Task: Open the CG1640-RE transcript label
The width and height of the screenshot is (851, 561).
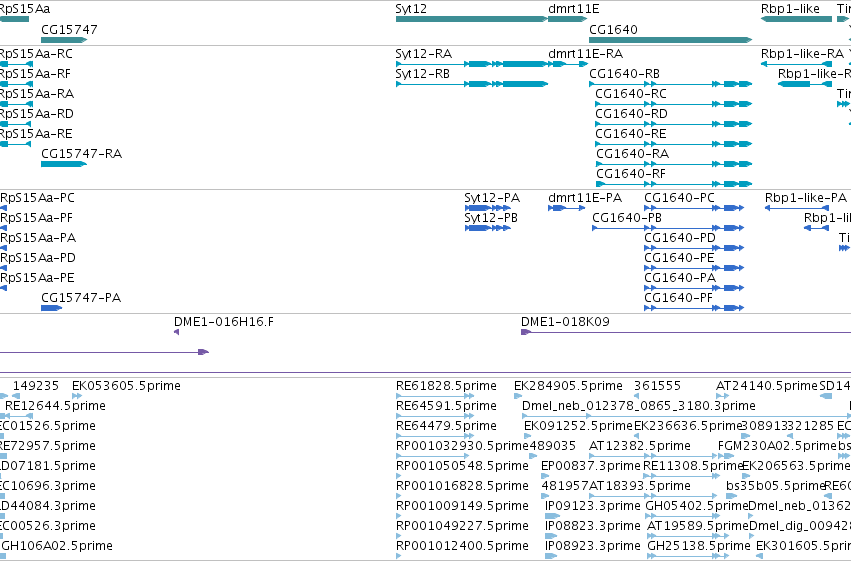Action: tap(631, 134)
